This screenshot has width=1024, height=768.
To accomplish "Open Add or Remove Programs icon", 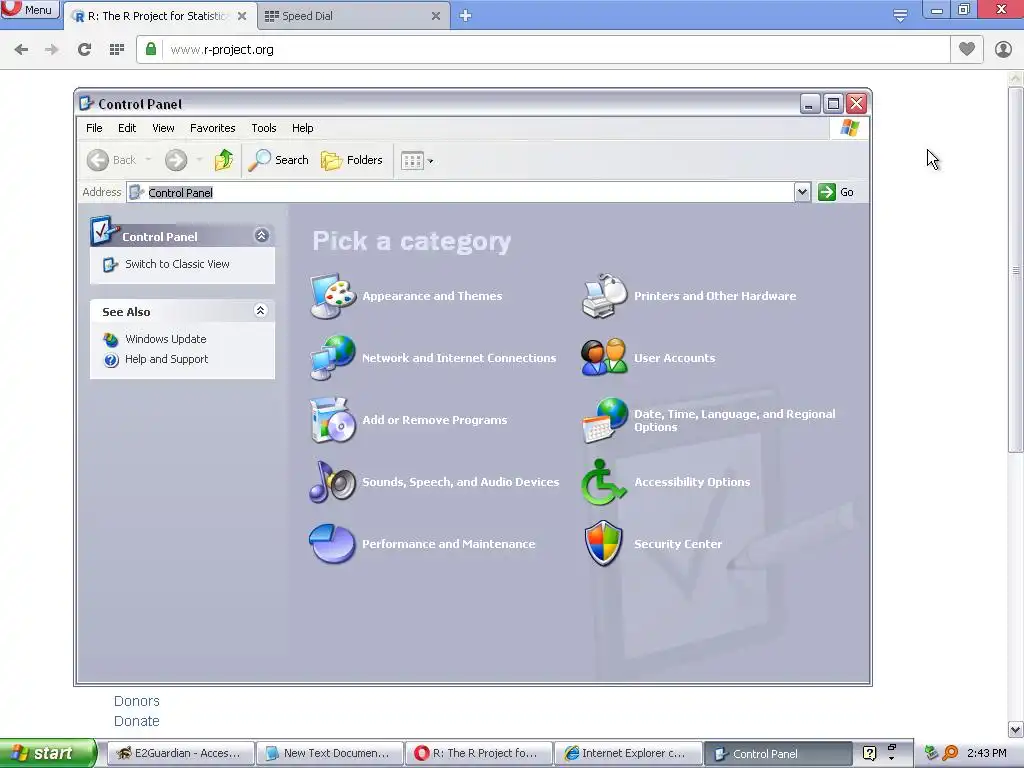I will tap(332, 420).
